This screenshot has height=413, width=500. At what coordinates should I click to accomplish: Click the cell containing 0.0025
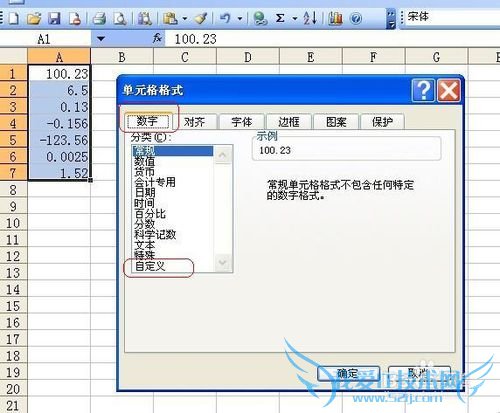[x=59, y=157]
